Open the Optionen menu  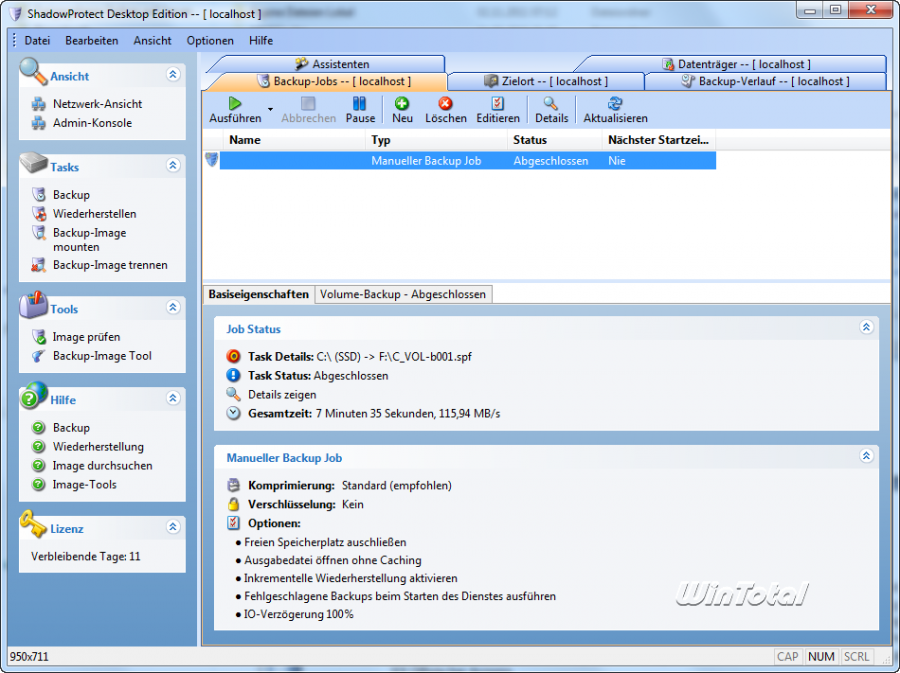210,41
